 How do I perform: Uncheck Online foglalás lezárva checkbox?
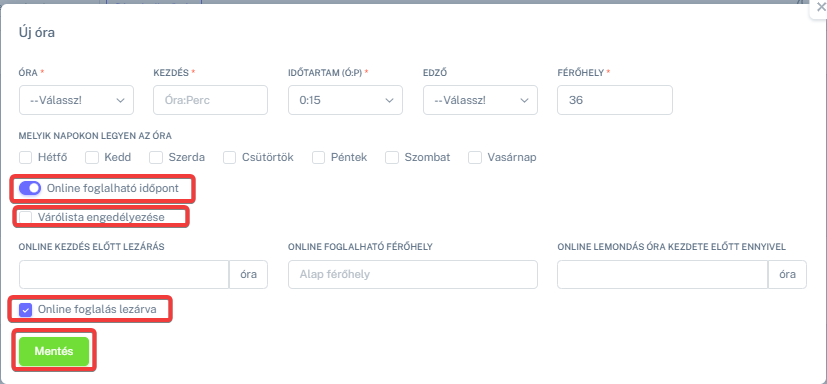click(x=25, y=310)
